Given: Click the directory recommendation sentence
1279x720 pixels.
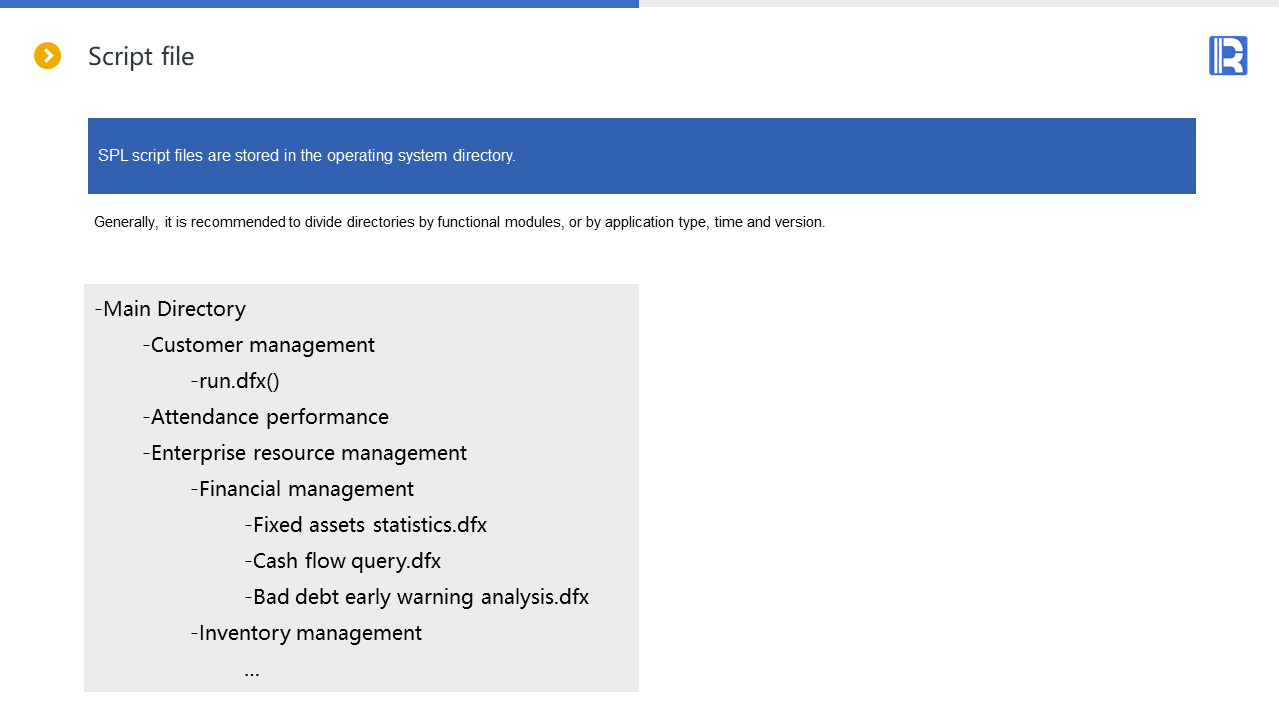Looking at the screenshot, I should (x=459, y=222).
